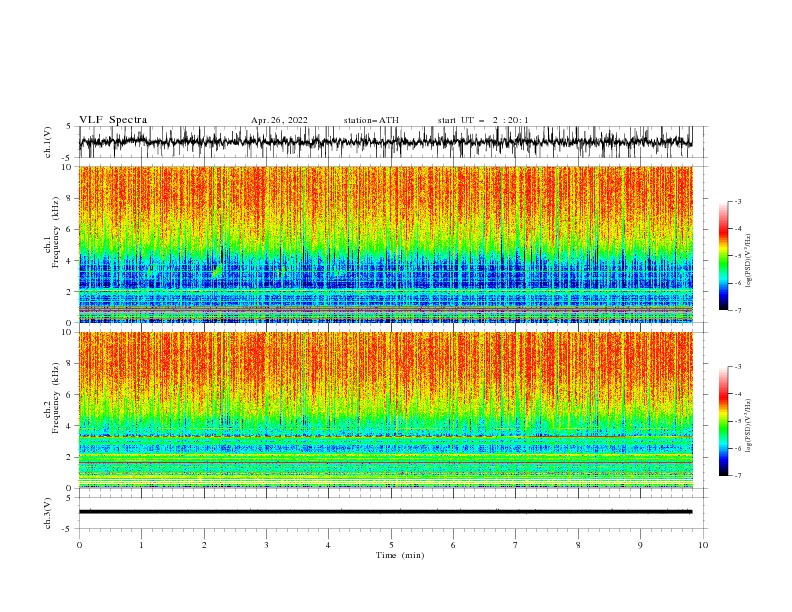This screenshot has height=612, width=792.
Task: Click the date "Apr. 26, 2022"
Action: tap(279, 120)
